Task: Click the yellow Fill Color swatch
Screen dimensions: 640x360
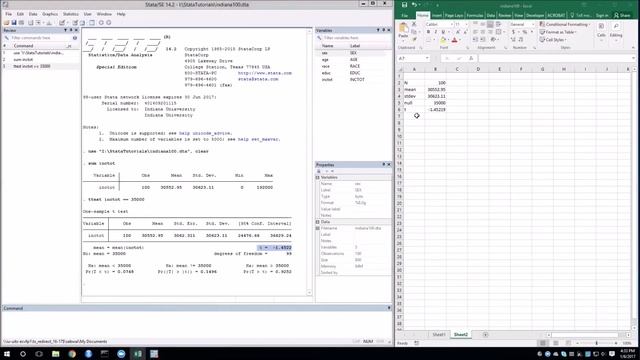Action: pos(443,40)
